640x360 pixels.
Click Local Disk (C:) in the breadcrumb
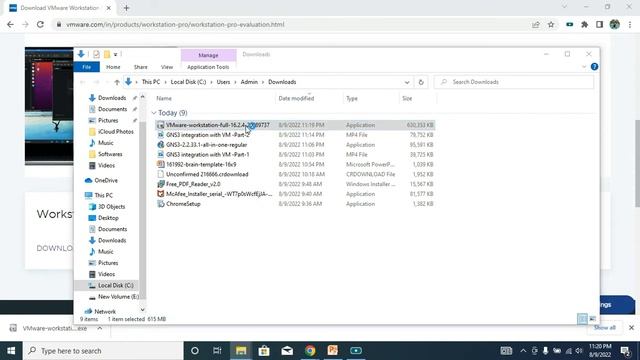pos(188,82)
